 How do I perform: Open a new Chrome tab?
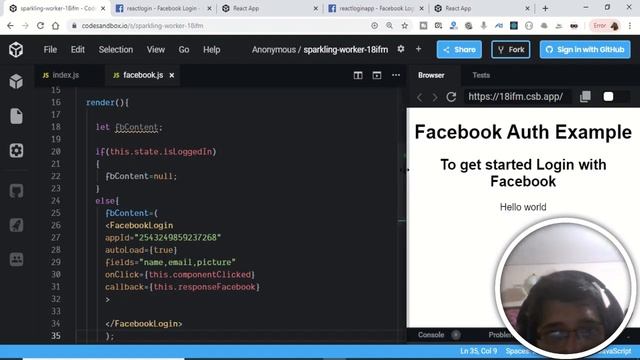545,8
